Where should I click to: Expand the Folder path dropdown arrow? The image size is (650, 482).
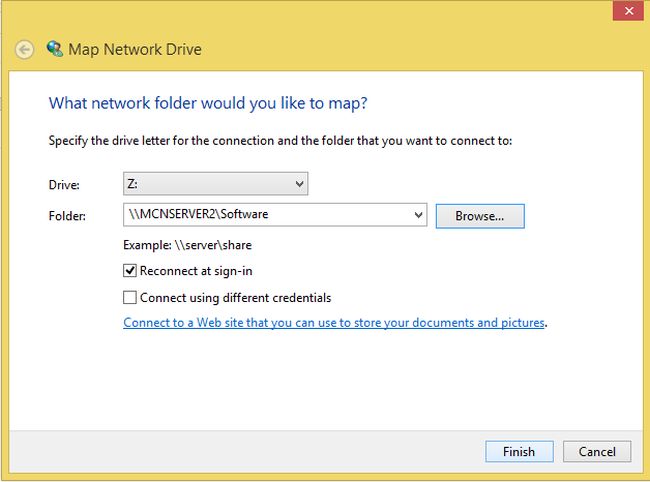(418, 215)
